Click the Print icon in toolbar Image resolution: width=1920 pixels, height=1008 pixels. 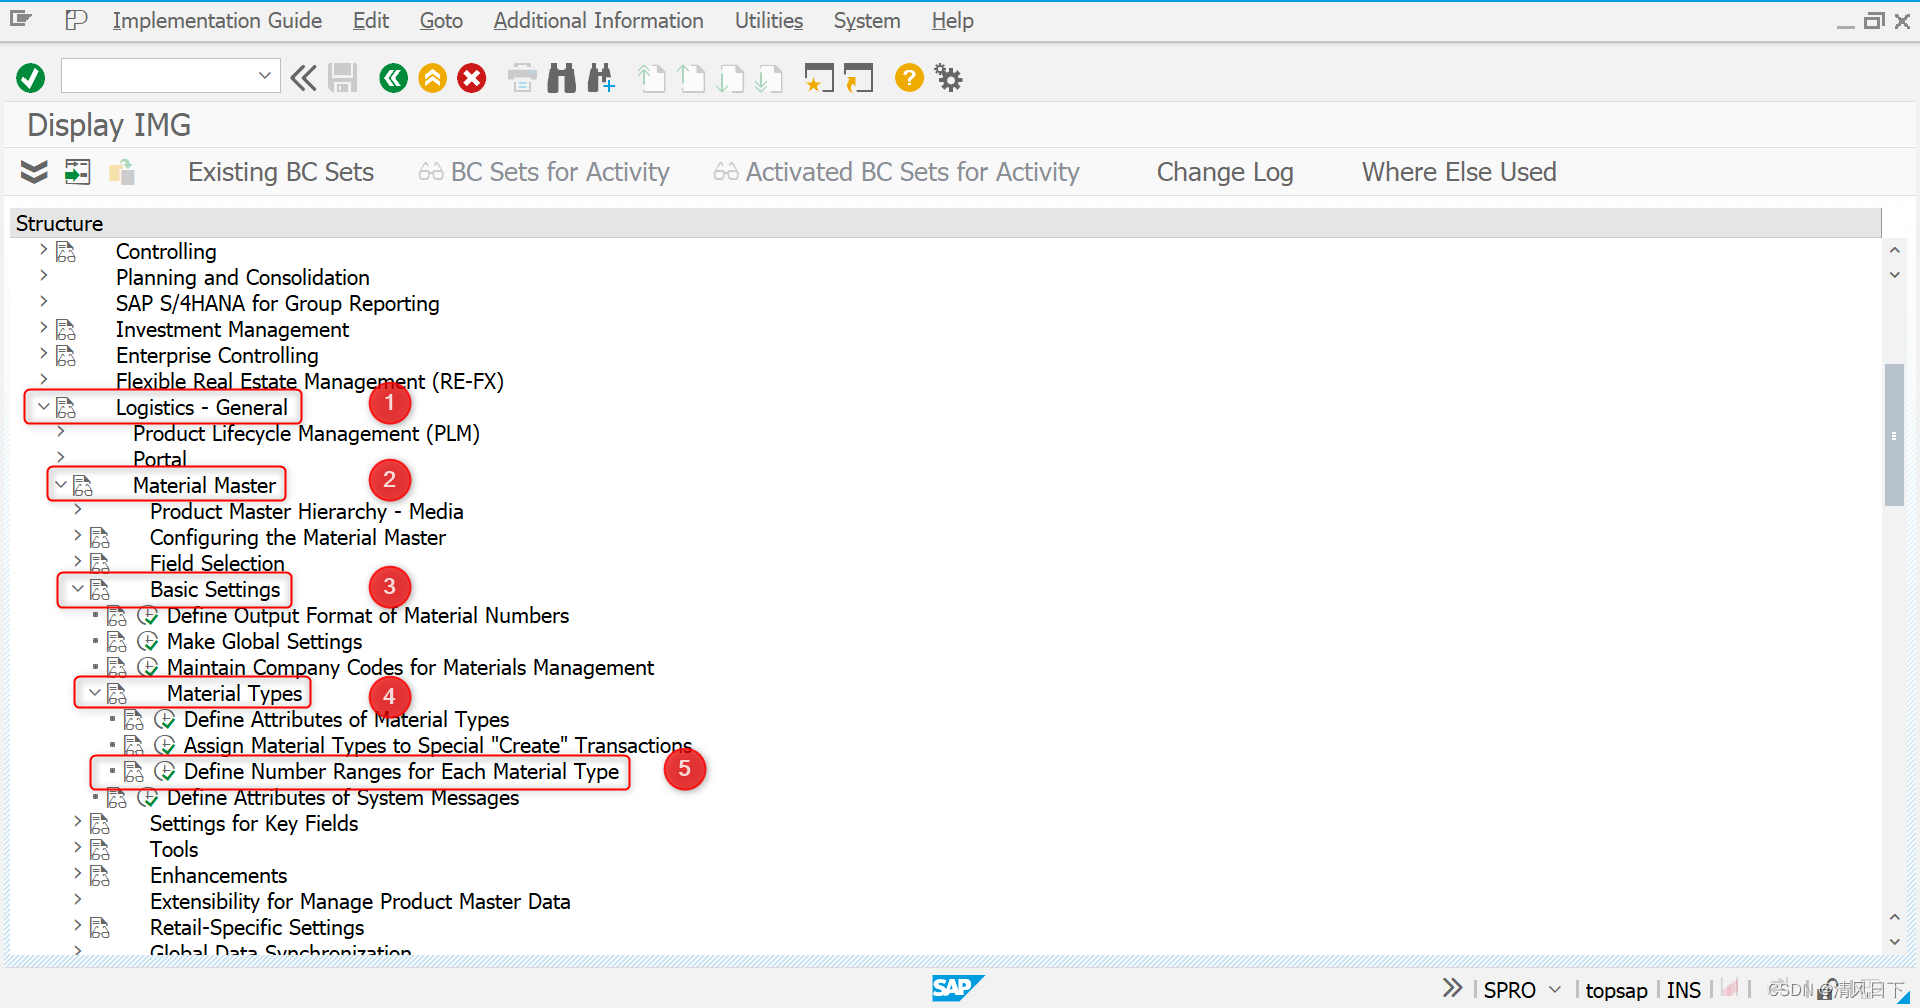[x=522, y=78]
